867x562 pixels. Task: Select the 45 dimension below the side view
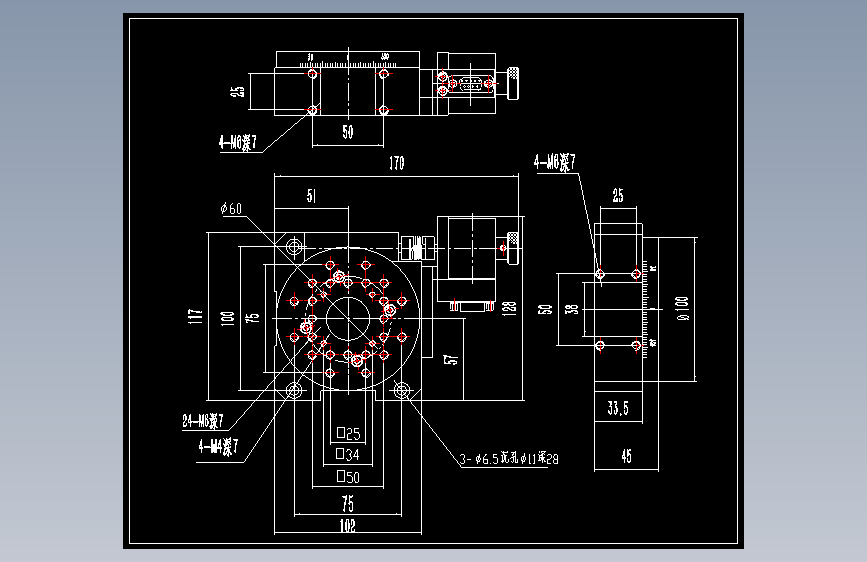coord(626,456)
